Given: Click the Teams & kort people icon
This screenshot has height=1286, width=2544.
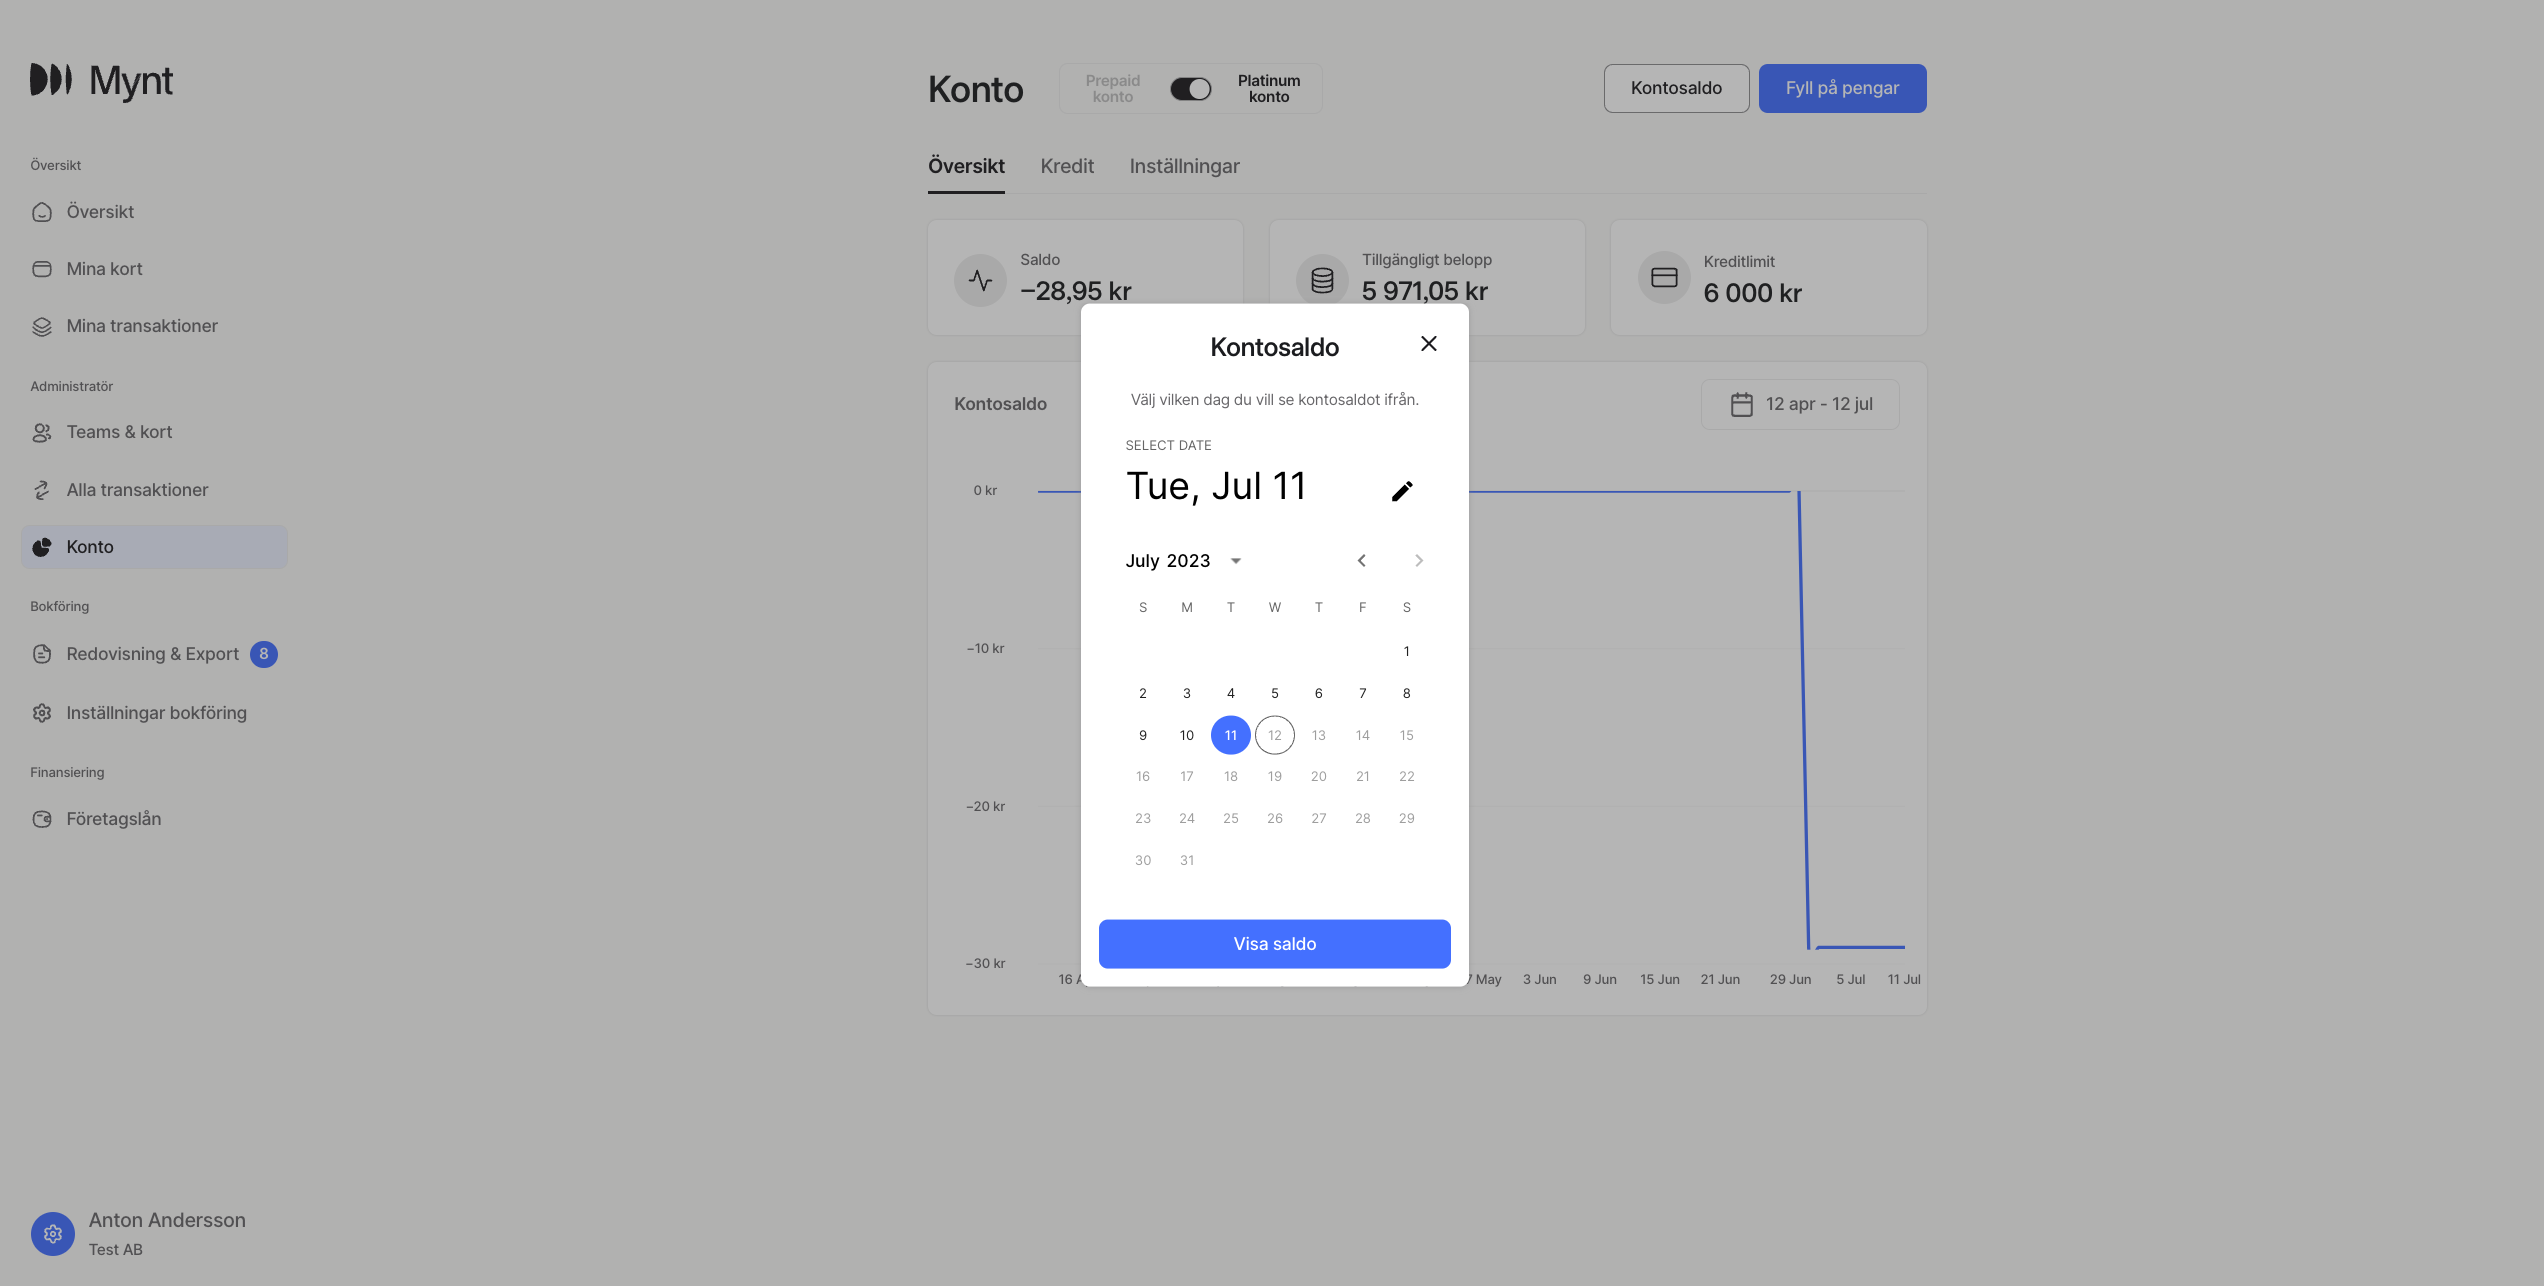Looking at the screenshot, I should (42, 432).
